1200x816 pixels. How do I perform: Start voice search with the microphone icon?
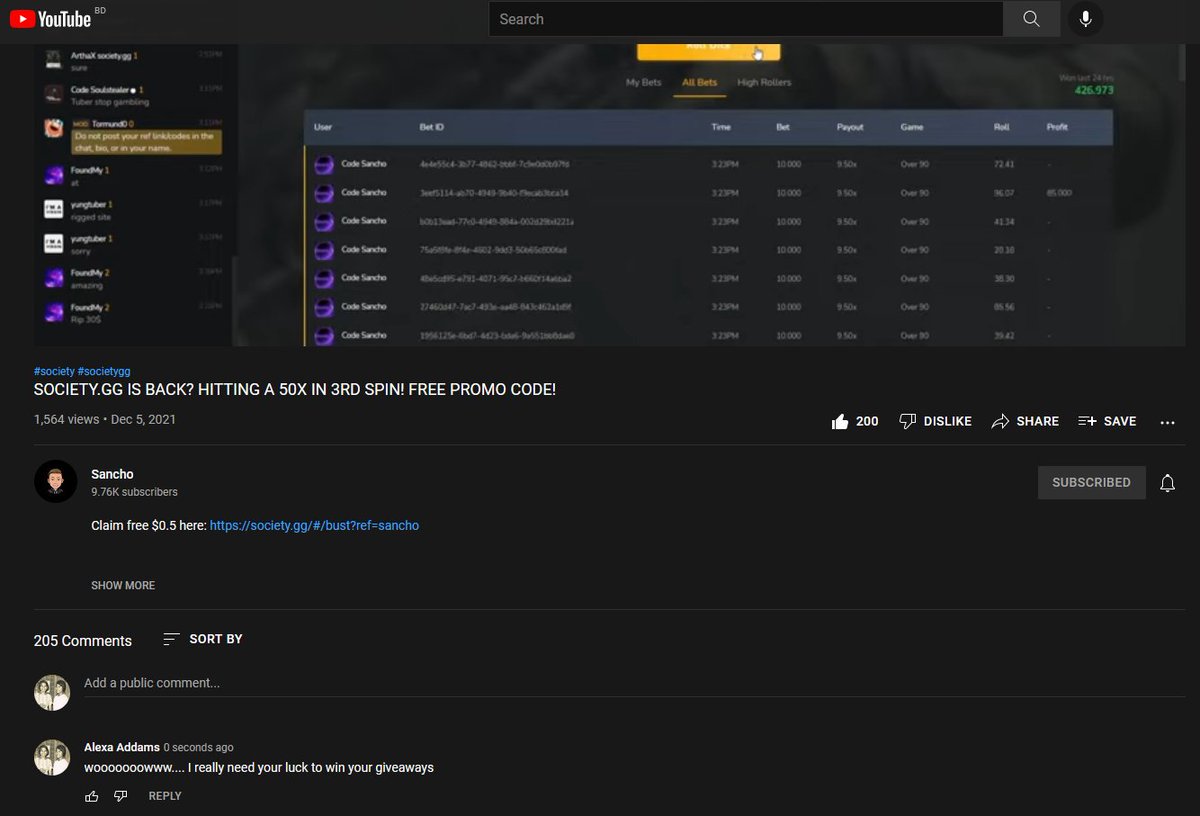coord(1085,19)
